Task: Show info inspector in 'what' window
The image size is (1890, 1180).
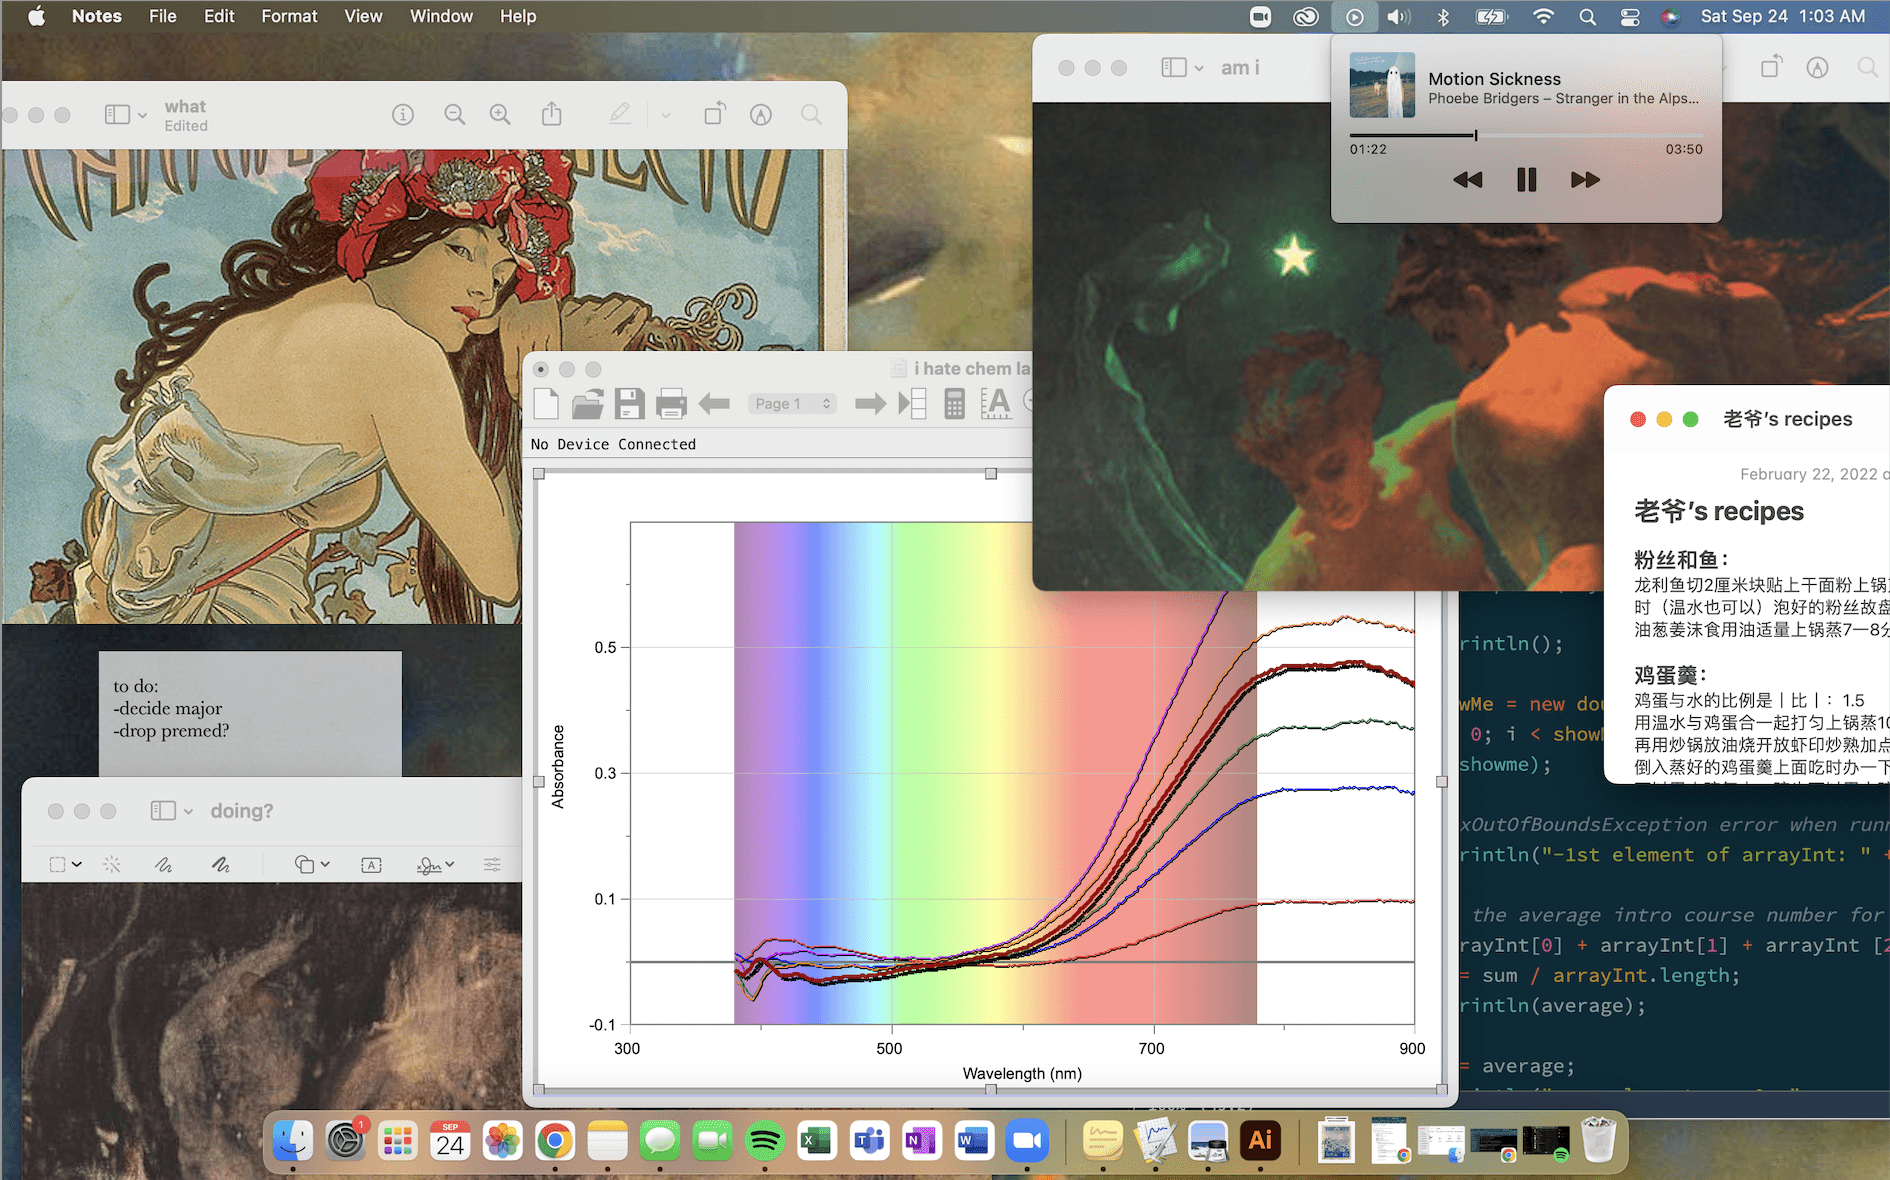Action: point(403,115)
